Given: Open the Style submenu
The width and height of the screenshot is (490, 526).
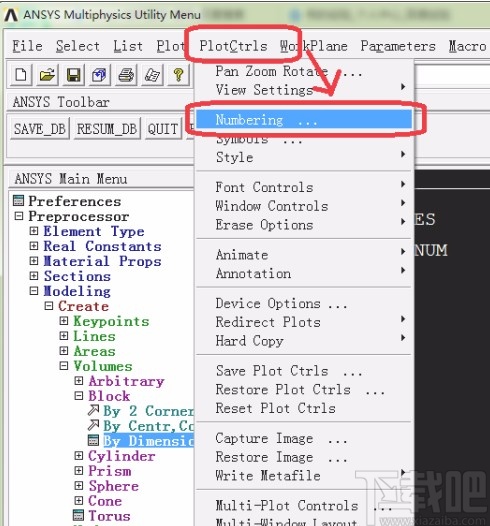Looking at the screenshot, I should 304,157.
